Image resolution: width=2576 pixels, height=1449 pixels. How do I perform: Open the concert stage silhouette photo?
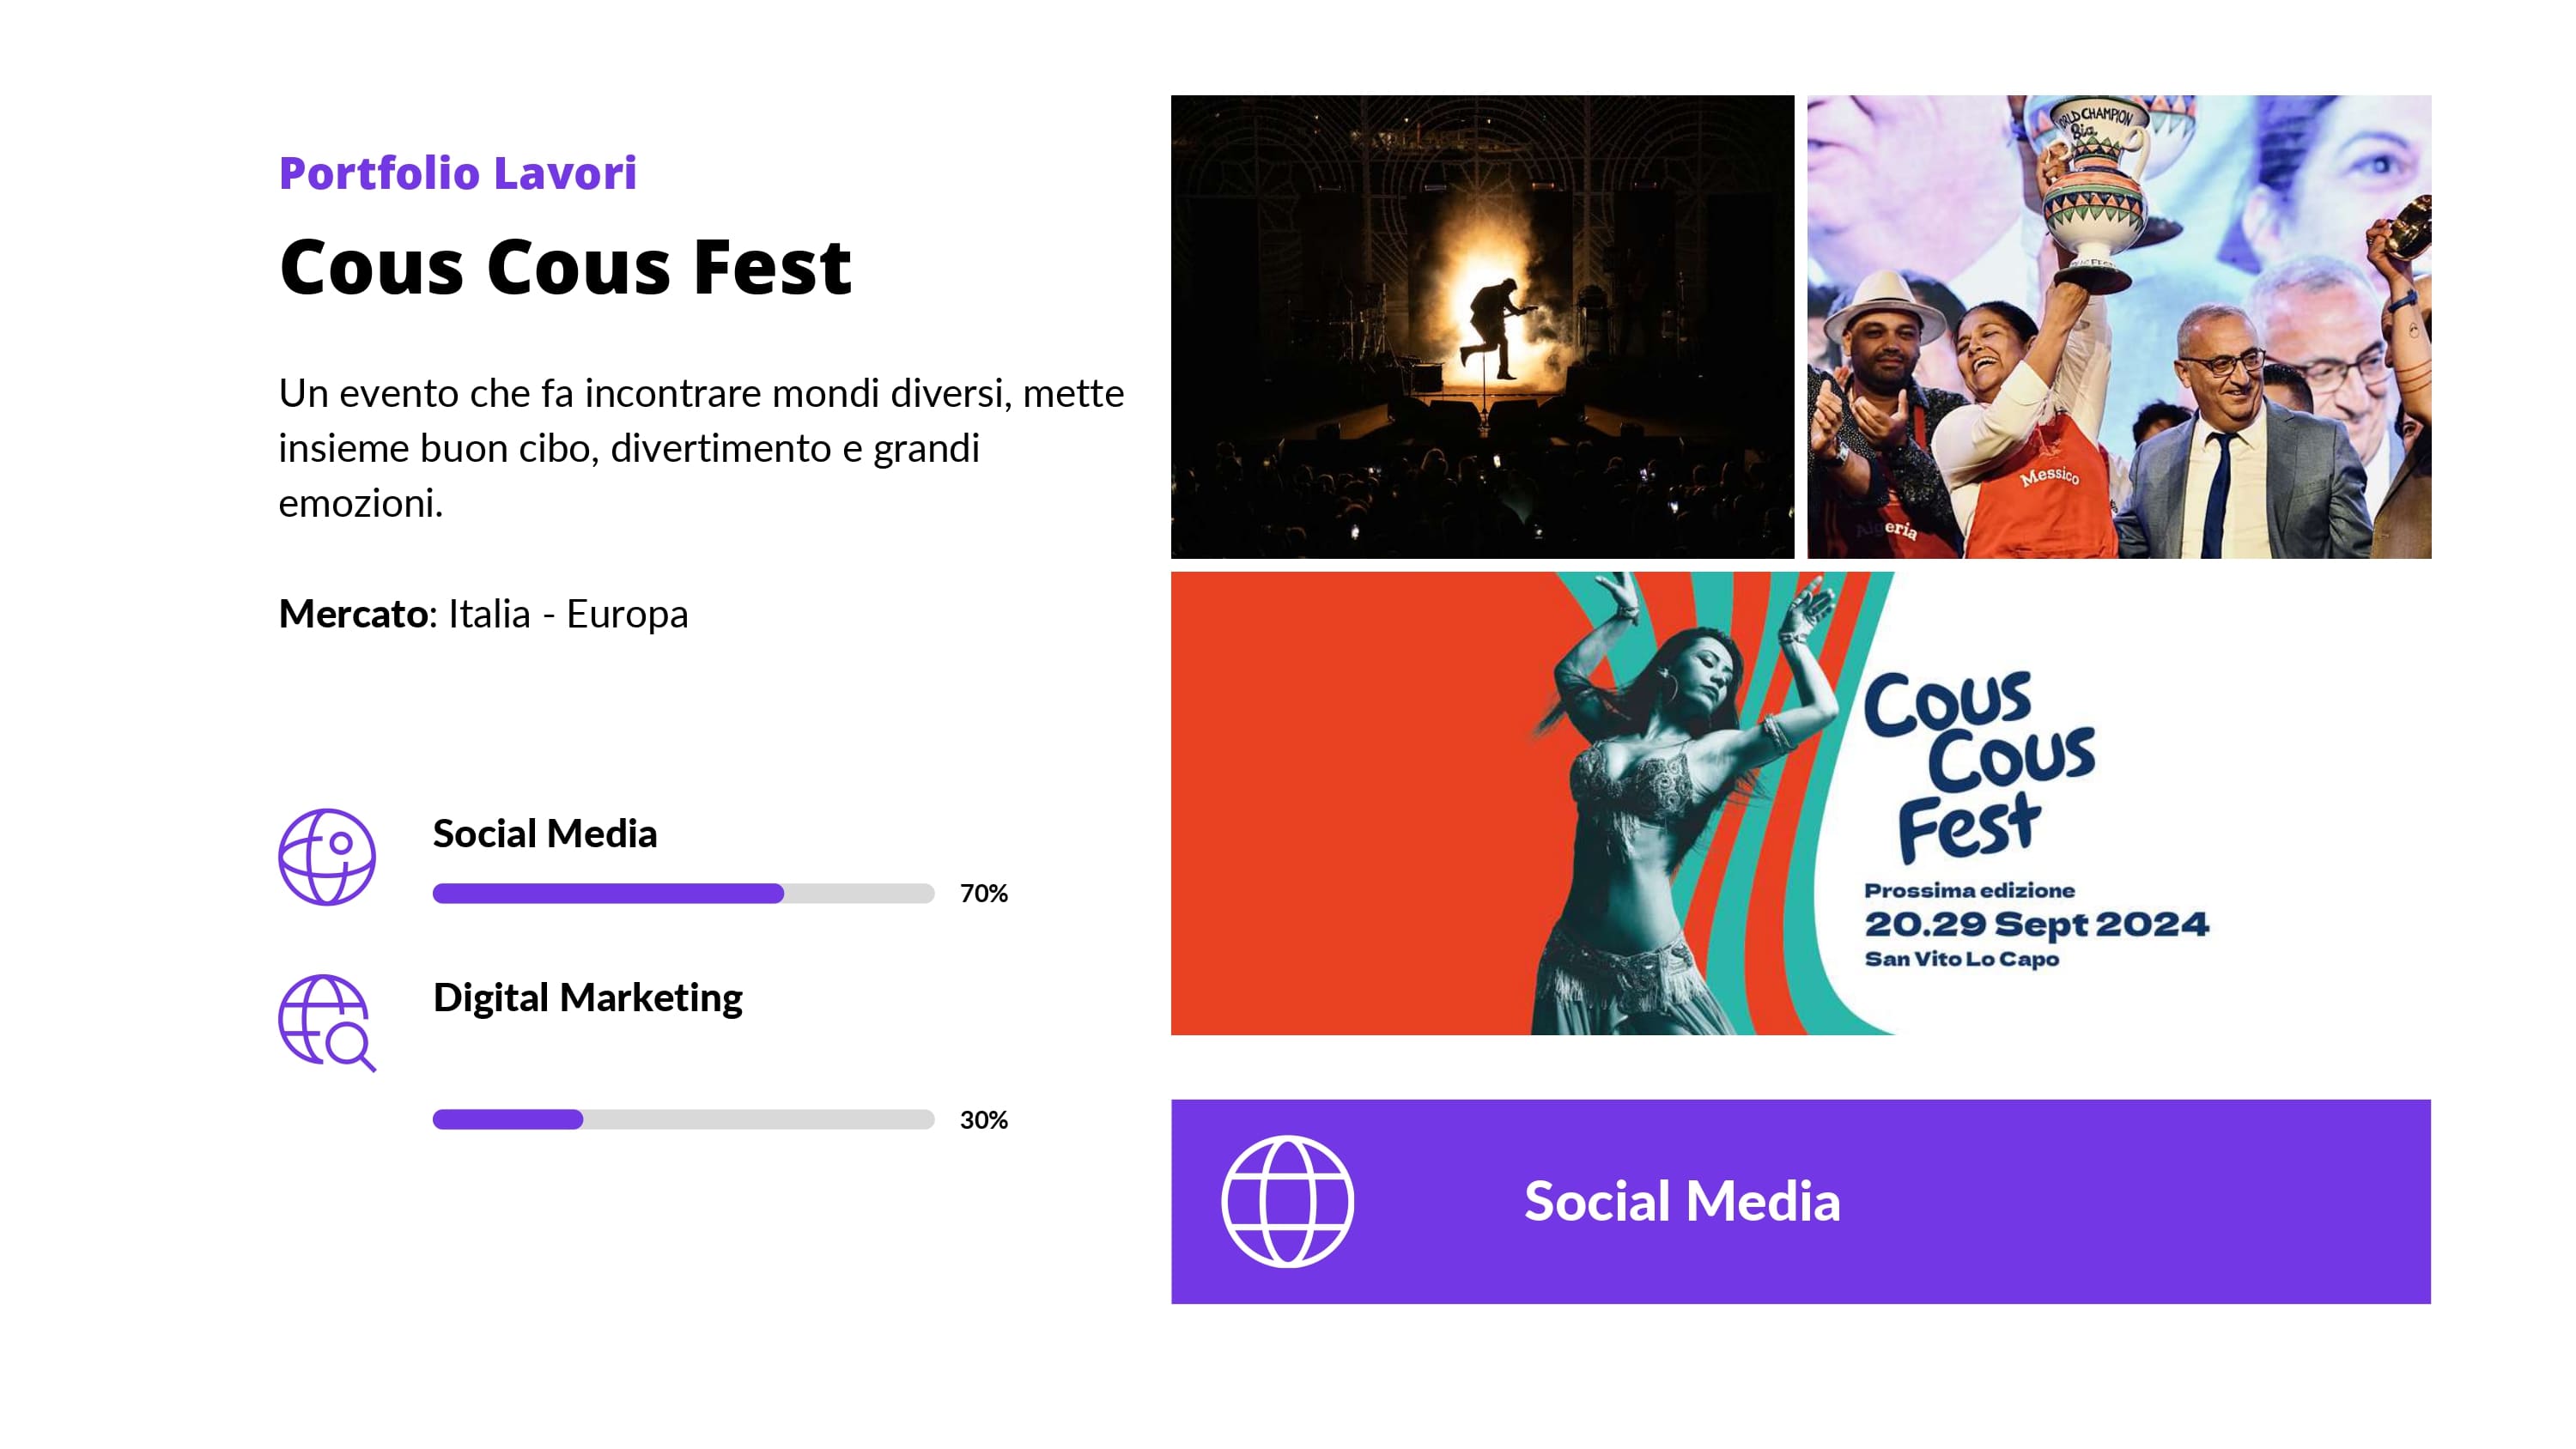pos(1482,326)
